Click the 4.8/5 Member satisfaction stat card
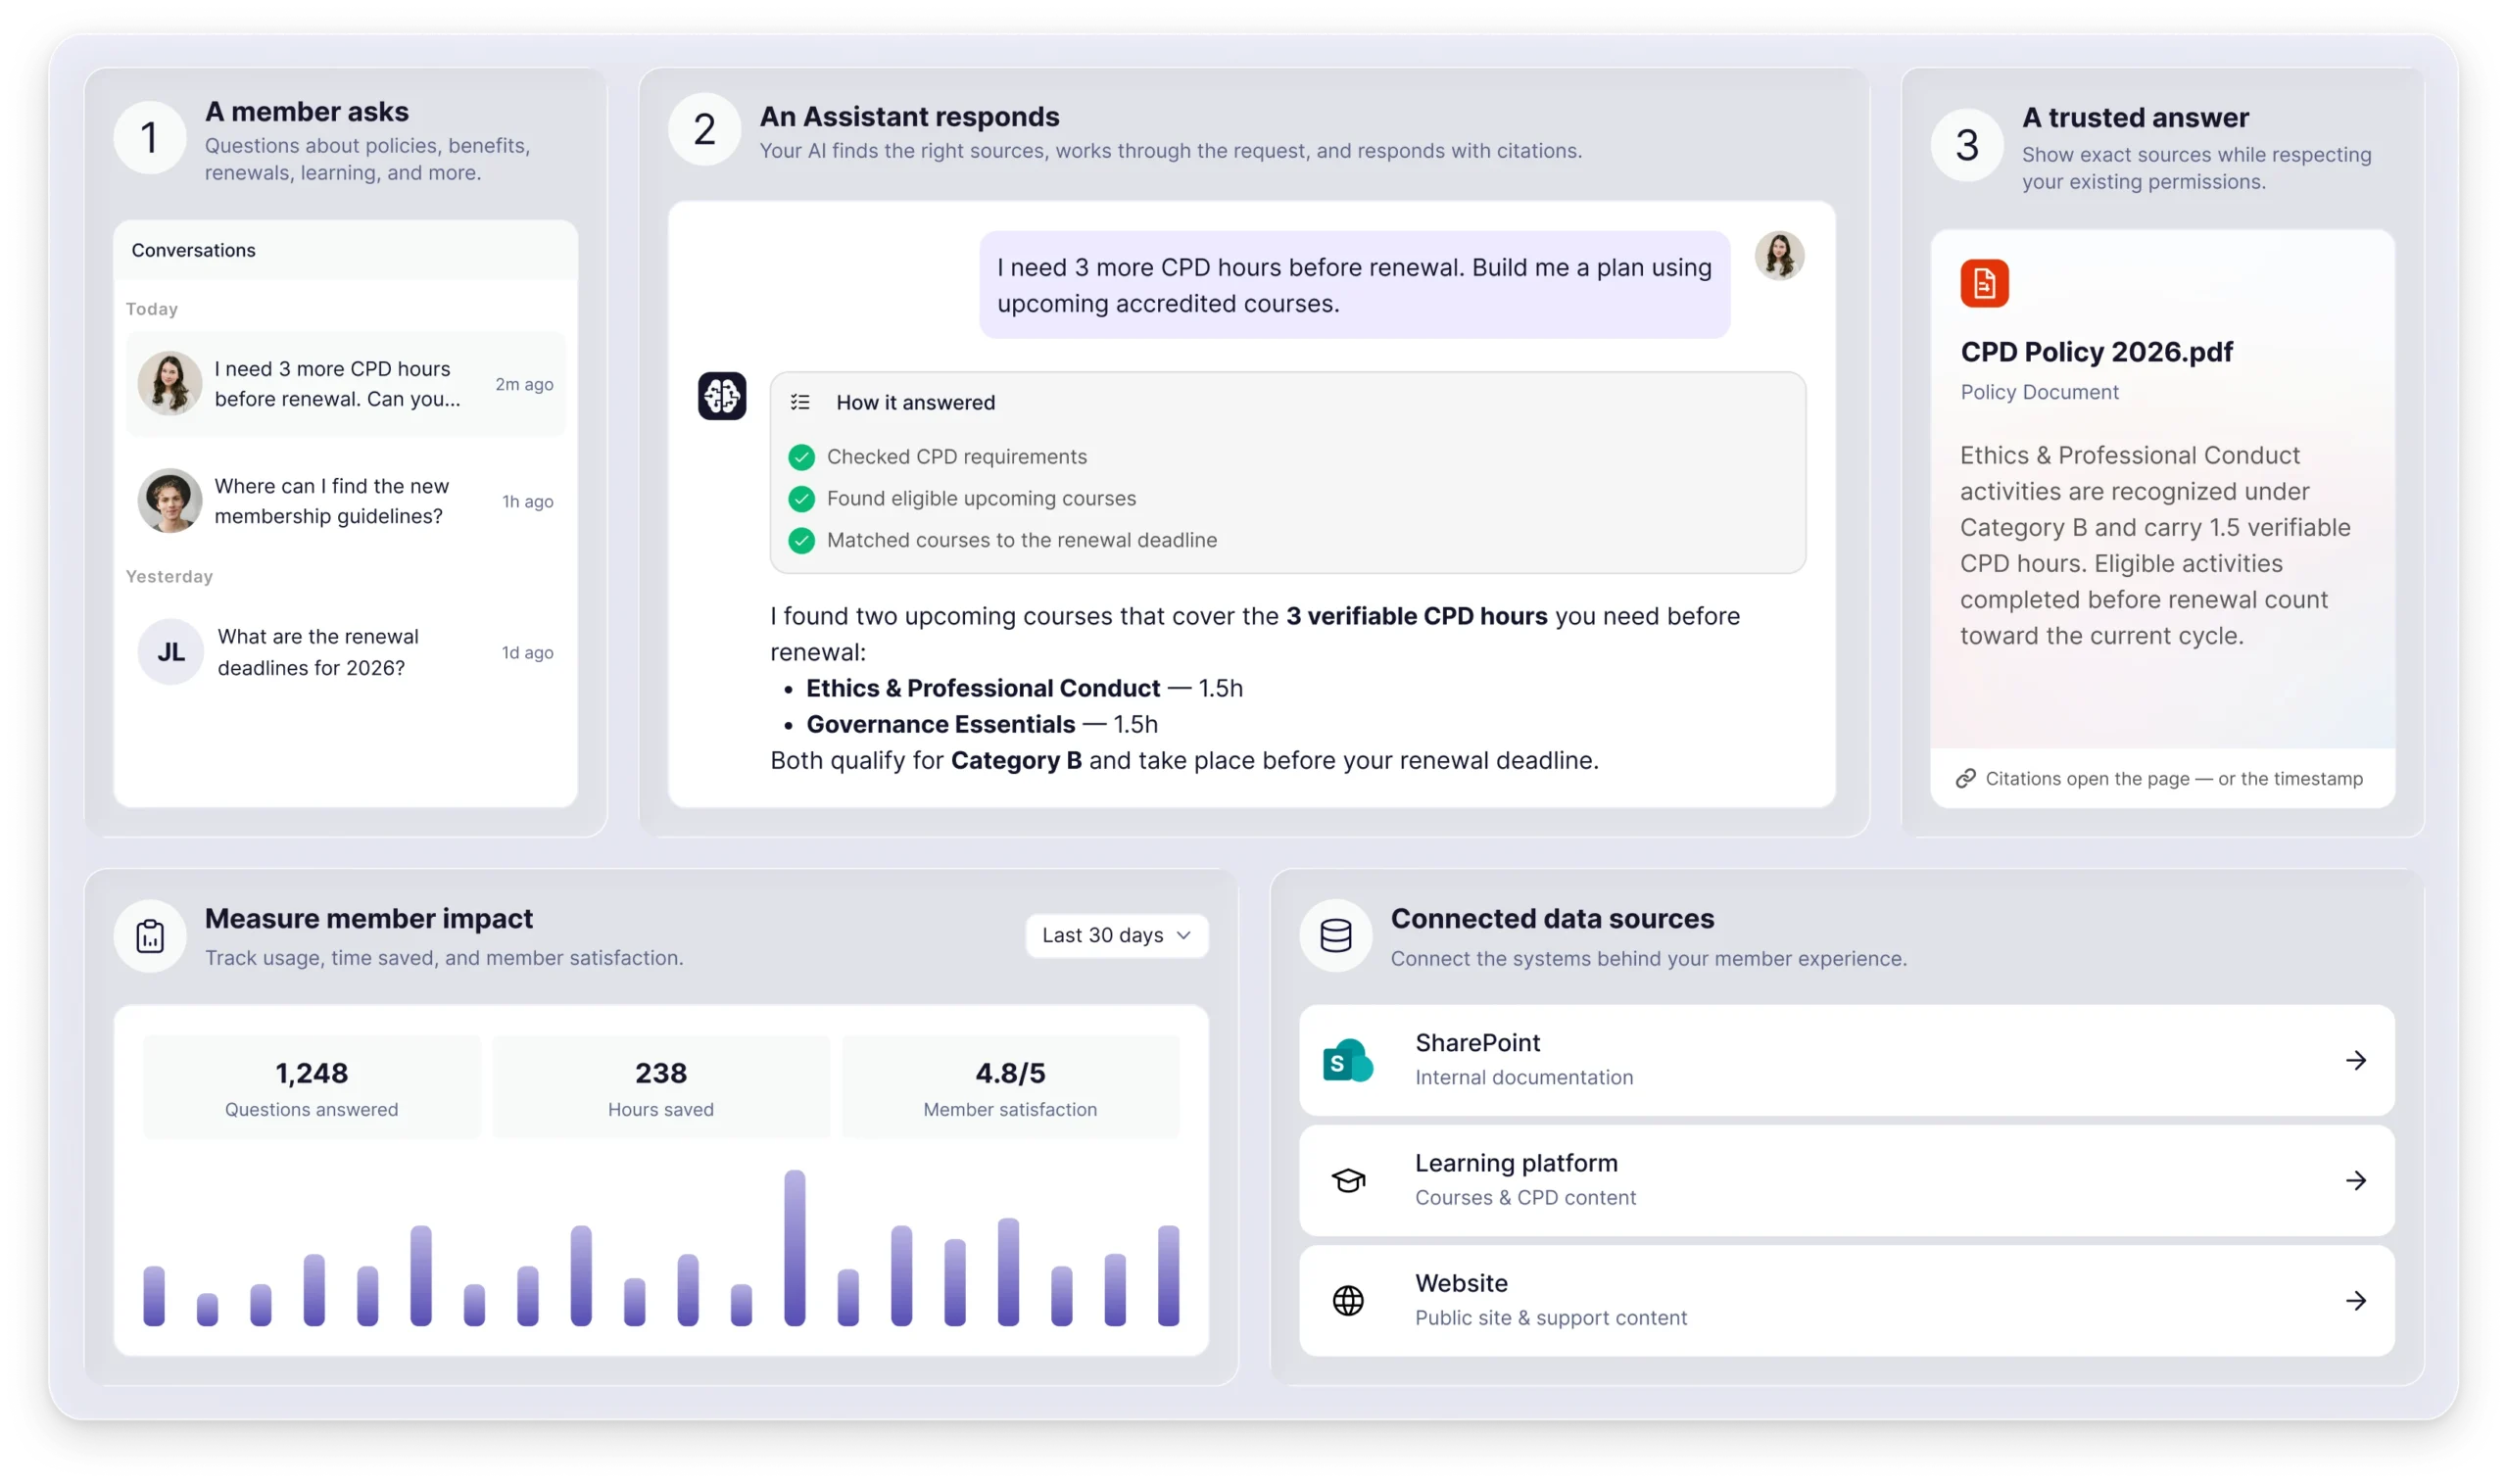 [1010, 1087]
